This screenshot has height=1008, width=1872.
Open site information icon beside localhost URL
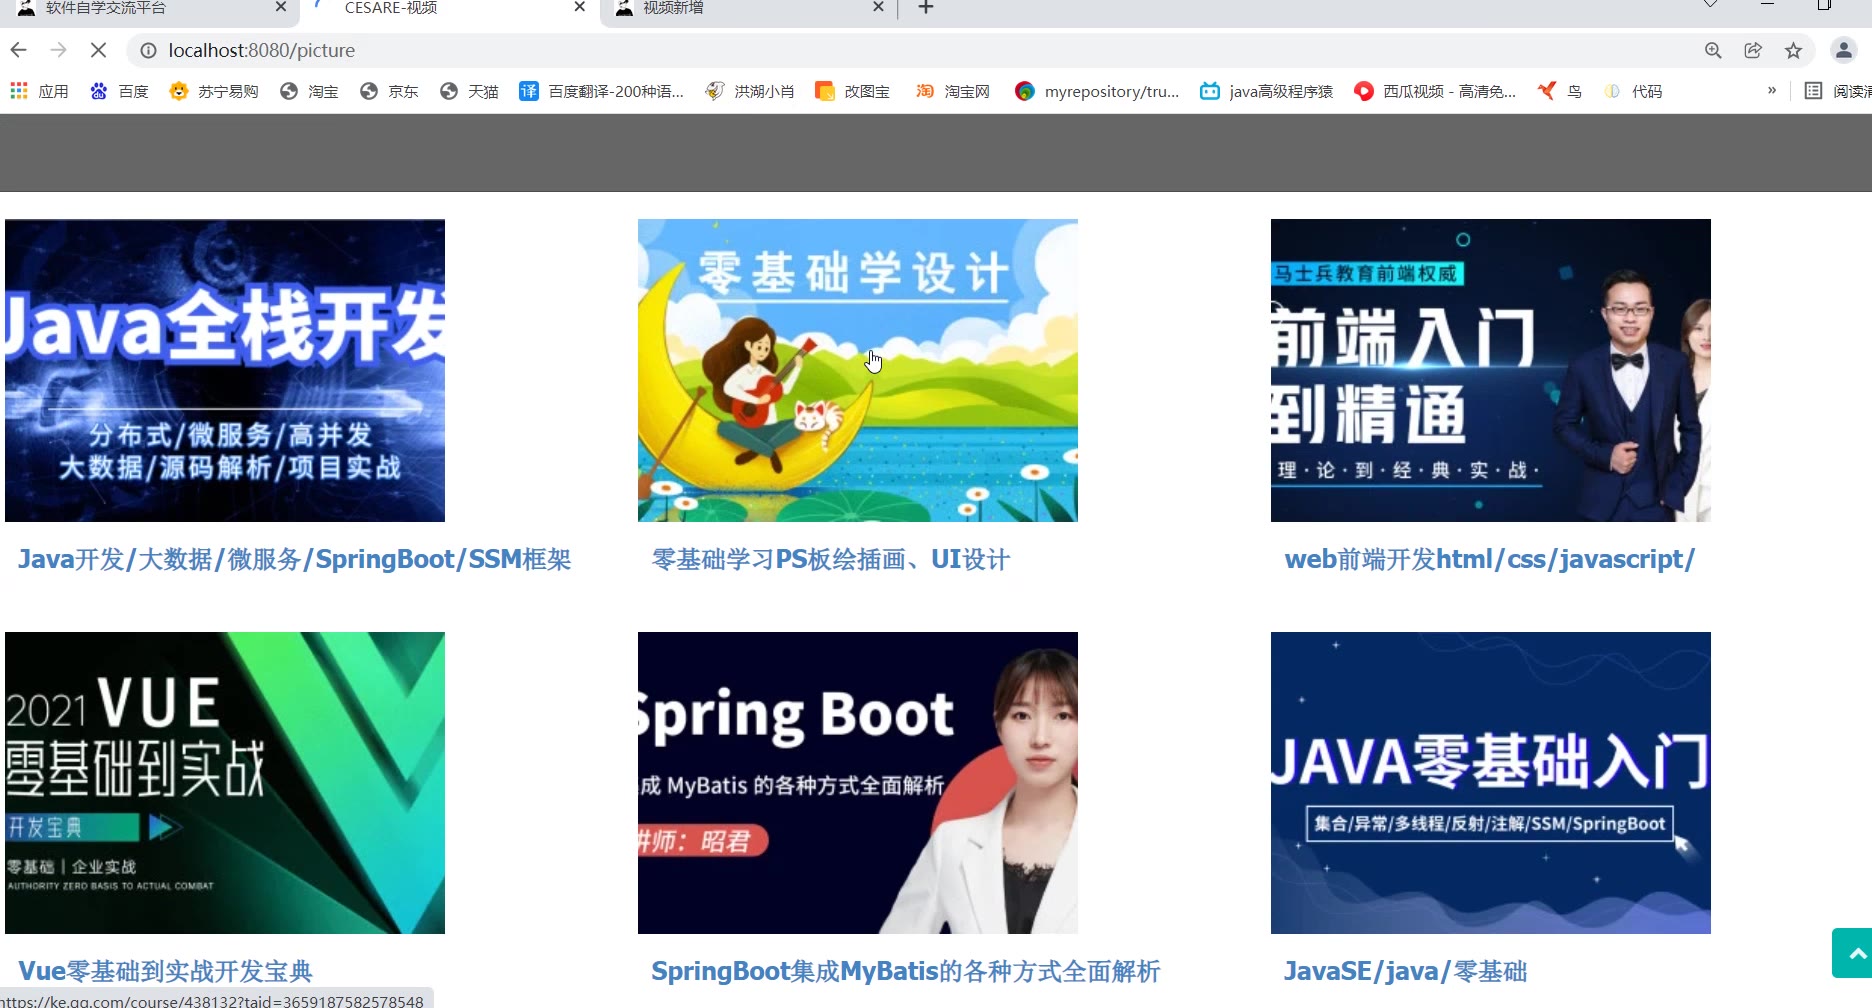click(x=147, y=50)
